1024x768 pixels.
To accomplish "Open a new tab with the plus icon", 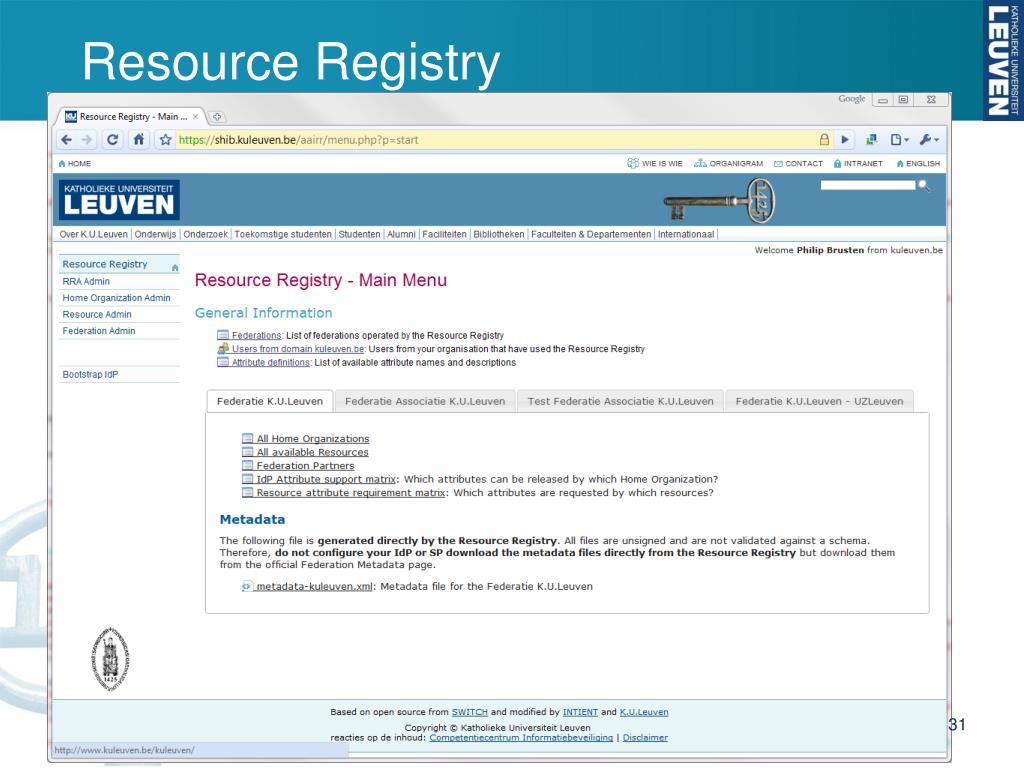I will coord(217,117).
